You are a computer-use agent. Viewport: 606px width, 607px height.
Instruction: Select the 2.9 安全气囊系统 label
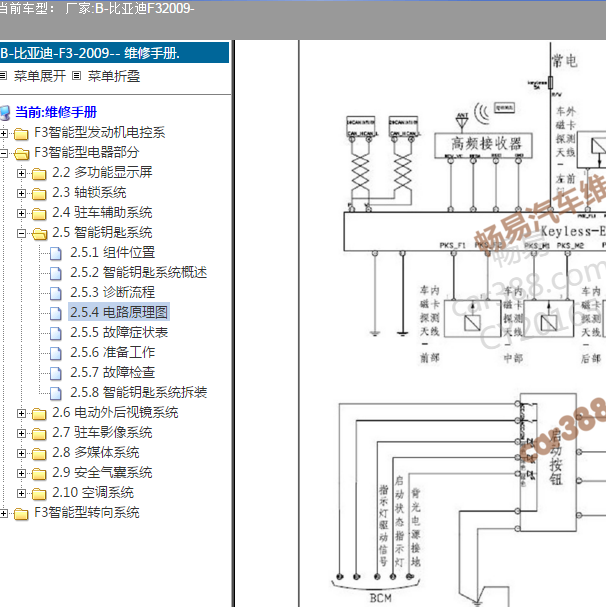[102, 473]
